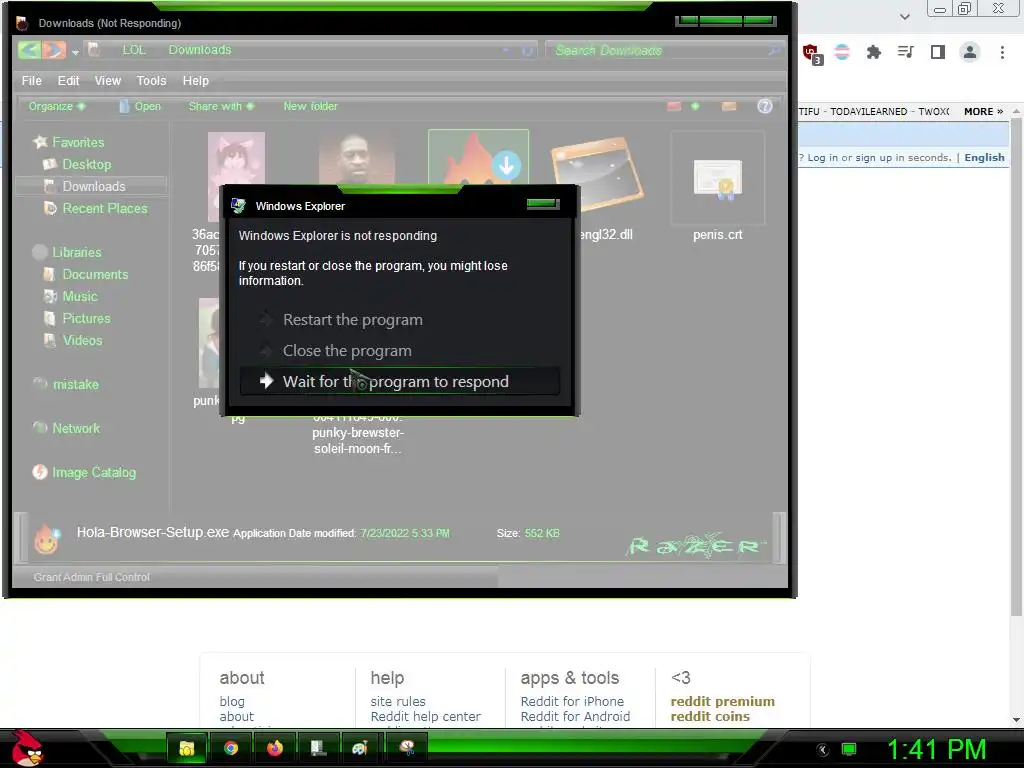The height and width of the screenshot is (768, 1024).
Task: Select the penis.crt certificate file
Action: tap(718, 178)
